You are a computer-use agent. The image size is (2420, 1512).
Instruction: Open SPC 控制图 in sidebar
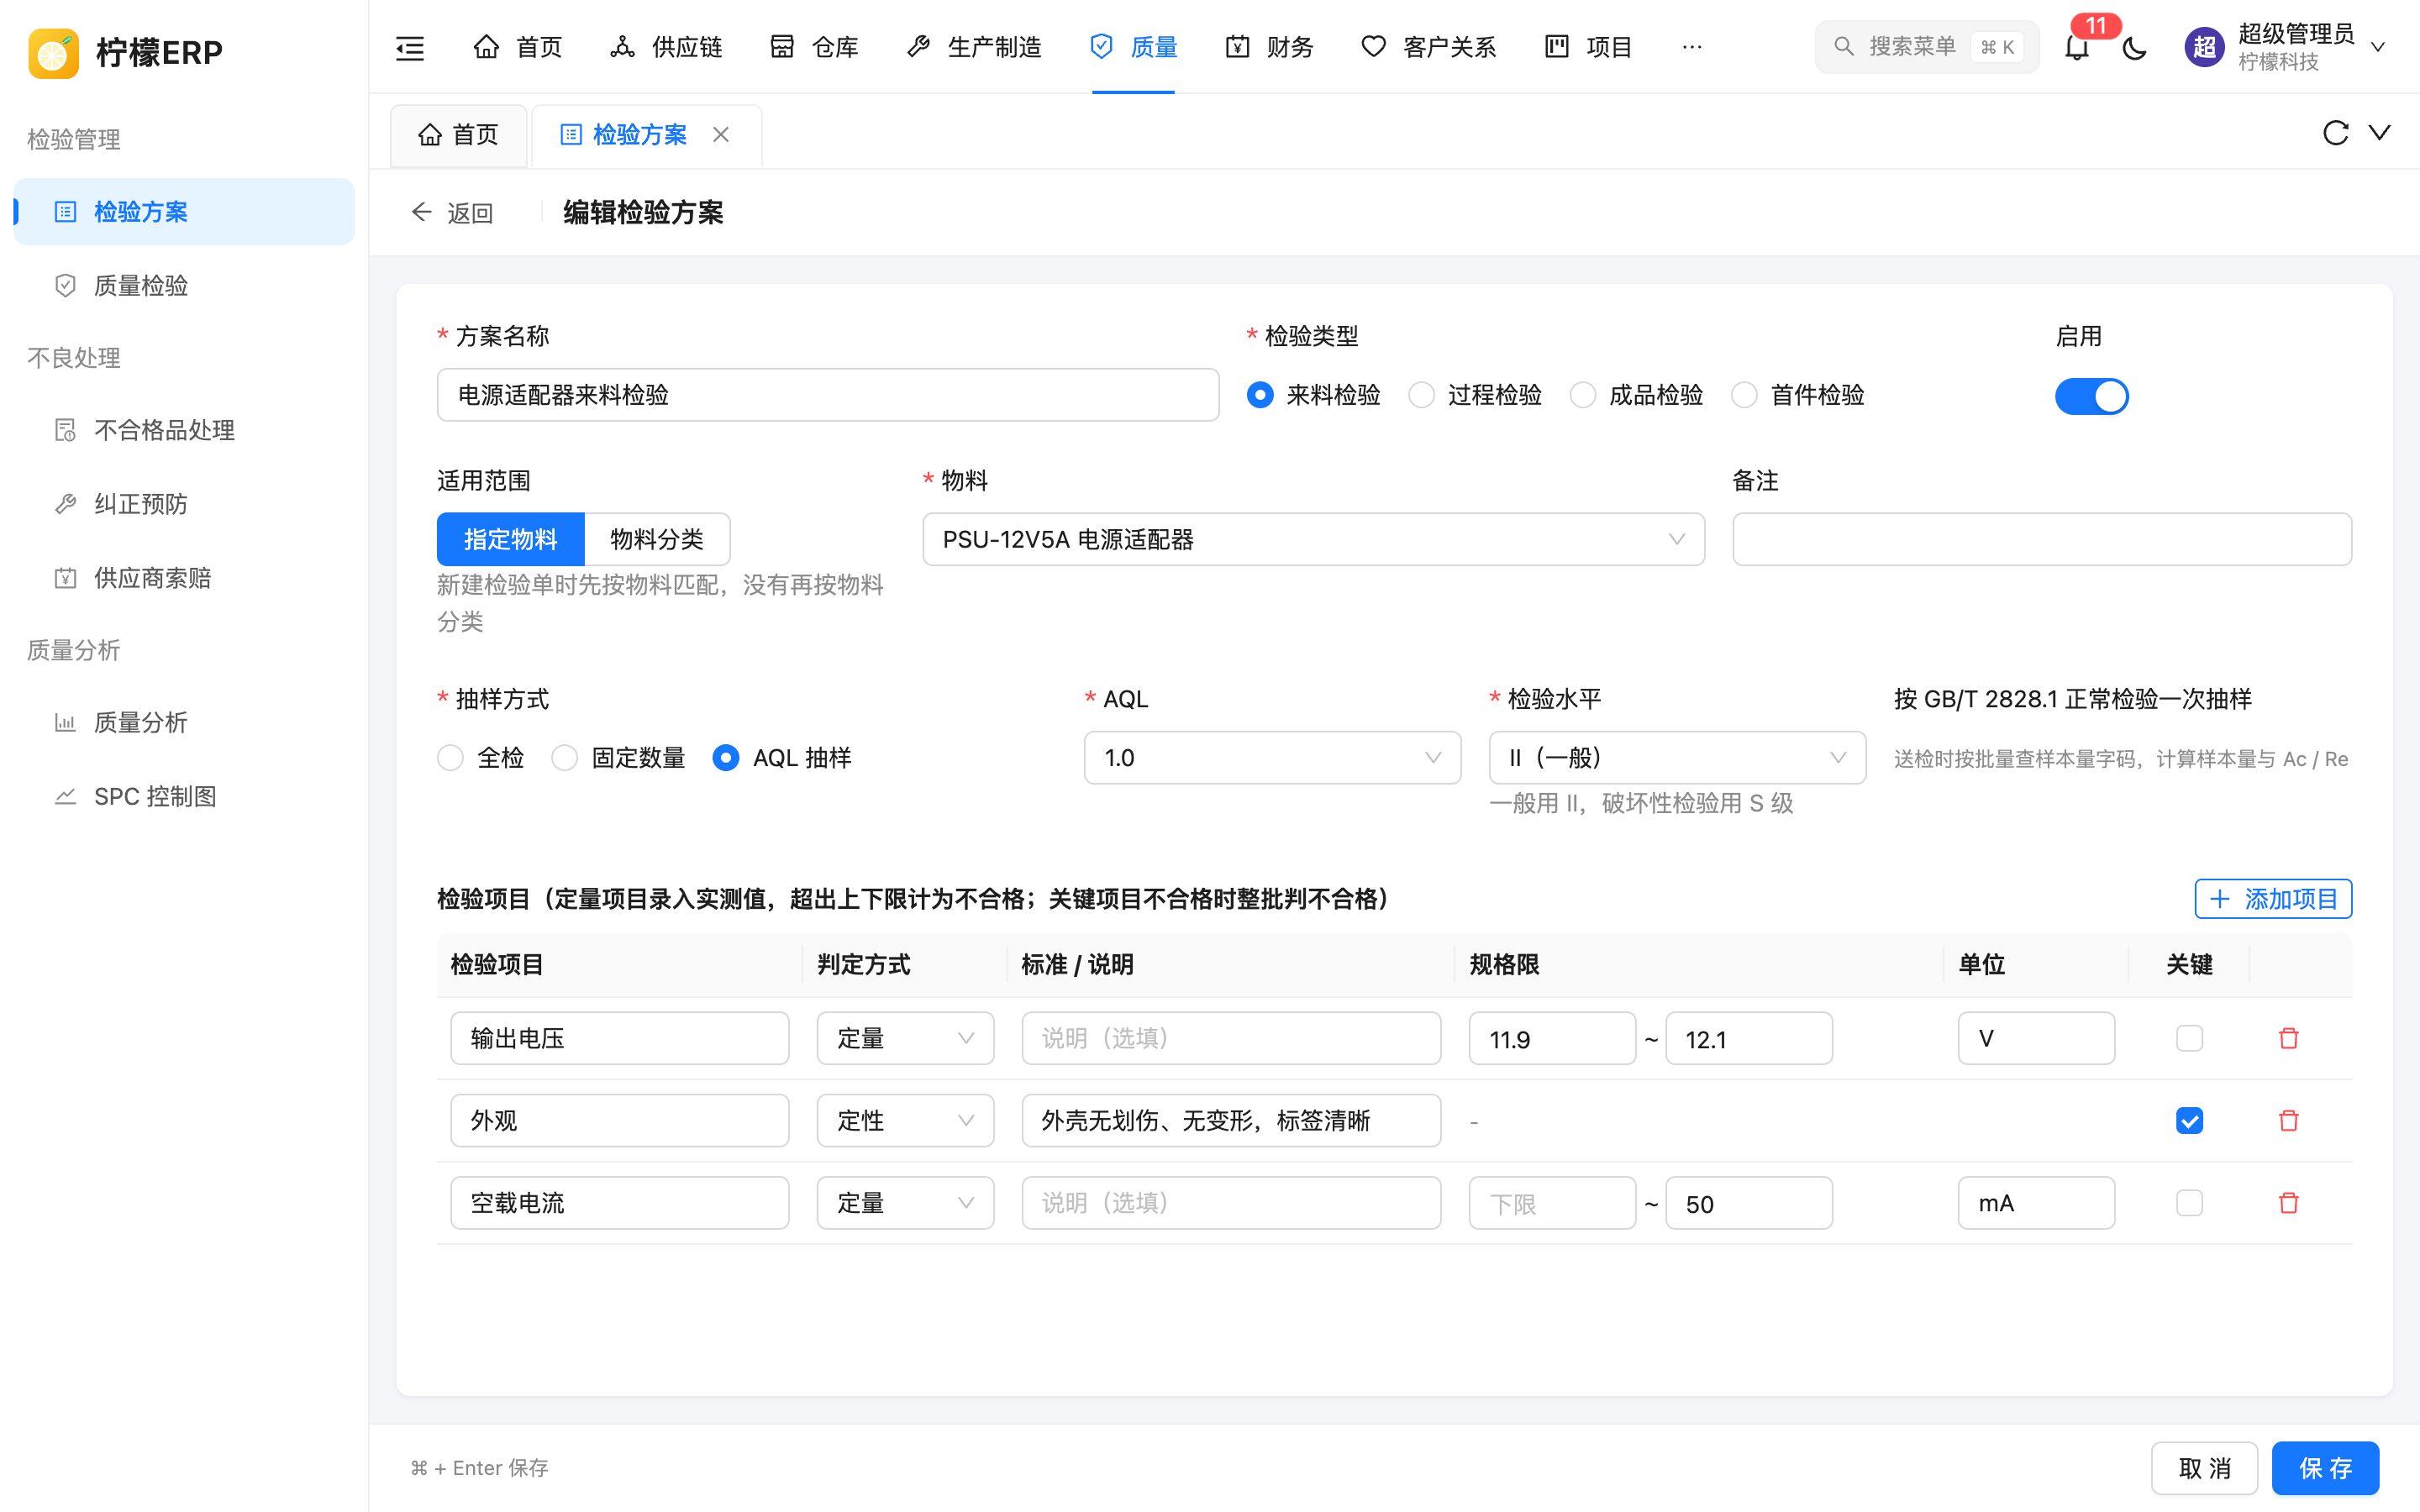[184, 796]
